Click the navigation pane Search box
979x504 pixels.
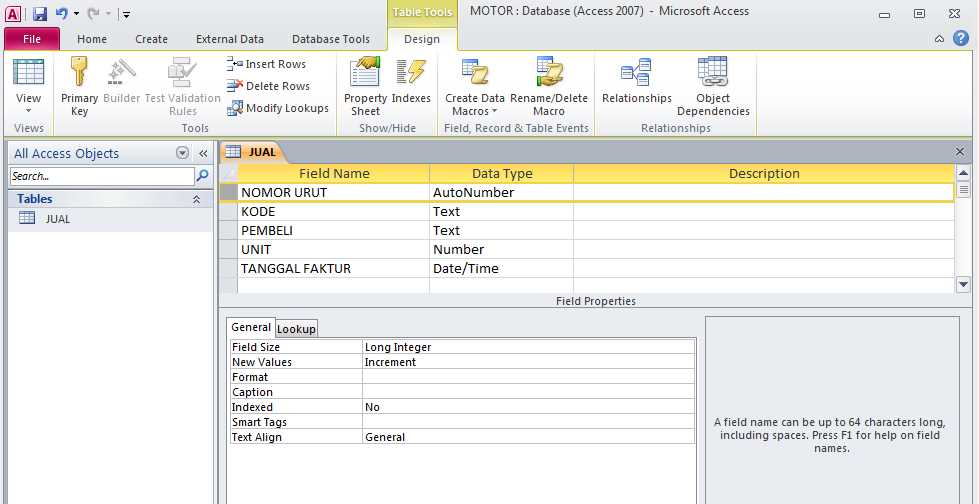pyautogui.click(x=102, y=176)
